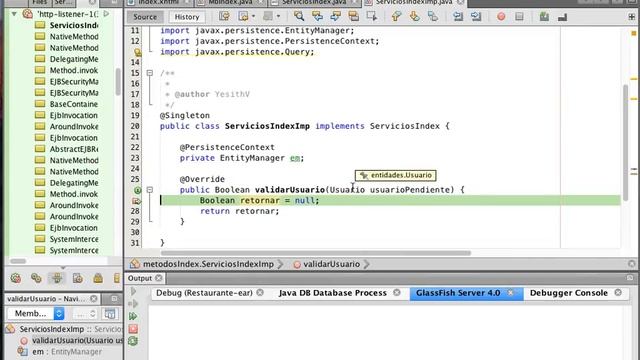Expand arrow after validarUsuario breadcrumb

tap(367, 264)
